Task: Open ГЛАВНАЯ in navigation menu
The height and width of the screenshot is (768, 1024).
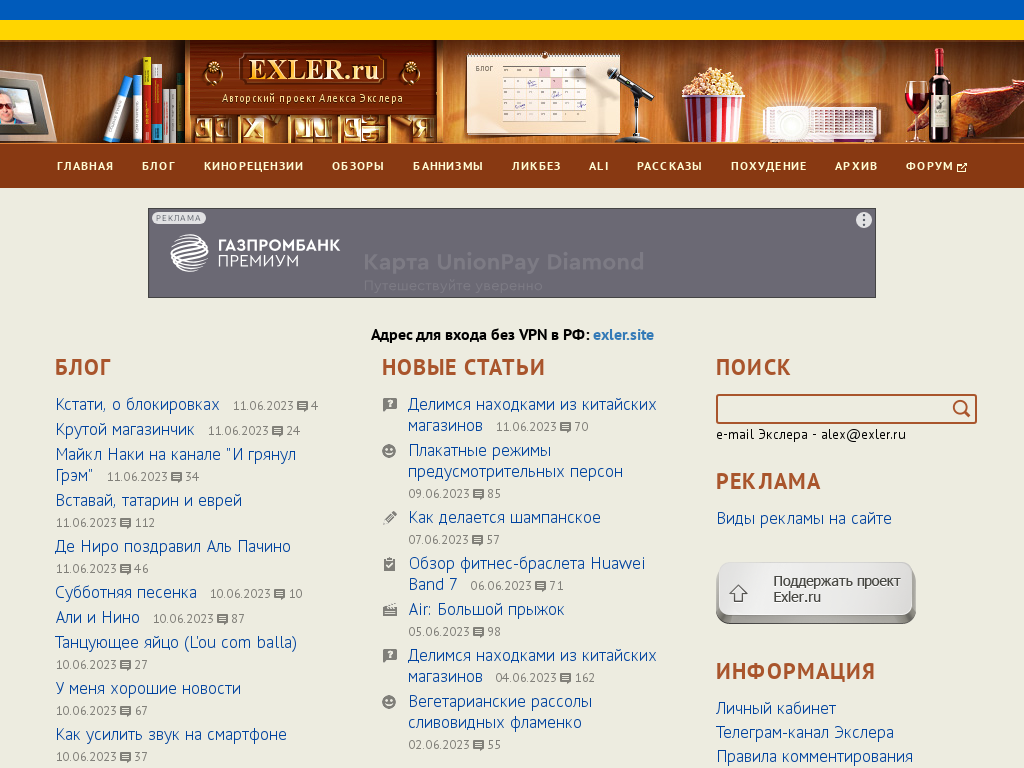Action: pyautogui.click(x=85, y=166)
